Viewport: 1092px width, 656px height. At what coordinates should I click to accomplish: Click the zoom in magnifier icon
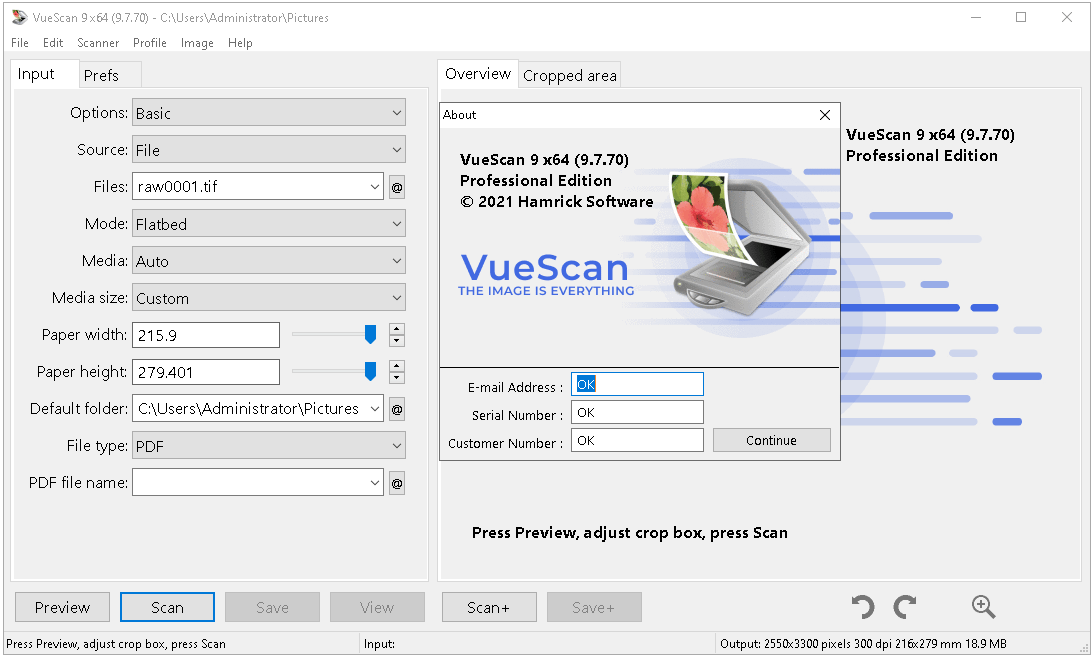point(983,607)
